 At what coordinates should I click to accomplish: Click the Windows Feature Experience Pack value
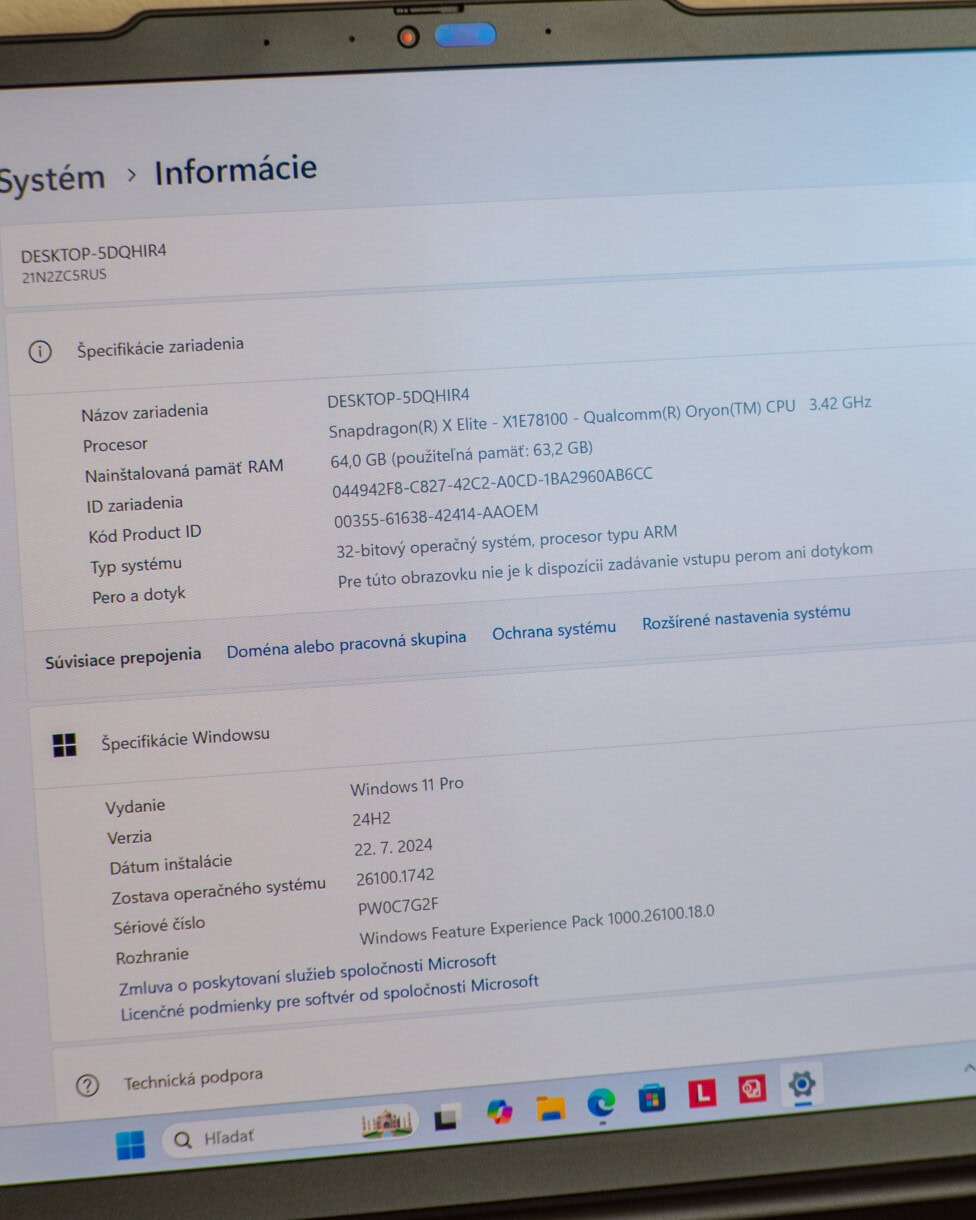click(x=537, y=926)
